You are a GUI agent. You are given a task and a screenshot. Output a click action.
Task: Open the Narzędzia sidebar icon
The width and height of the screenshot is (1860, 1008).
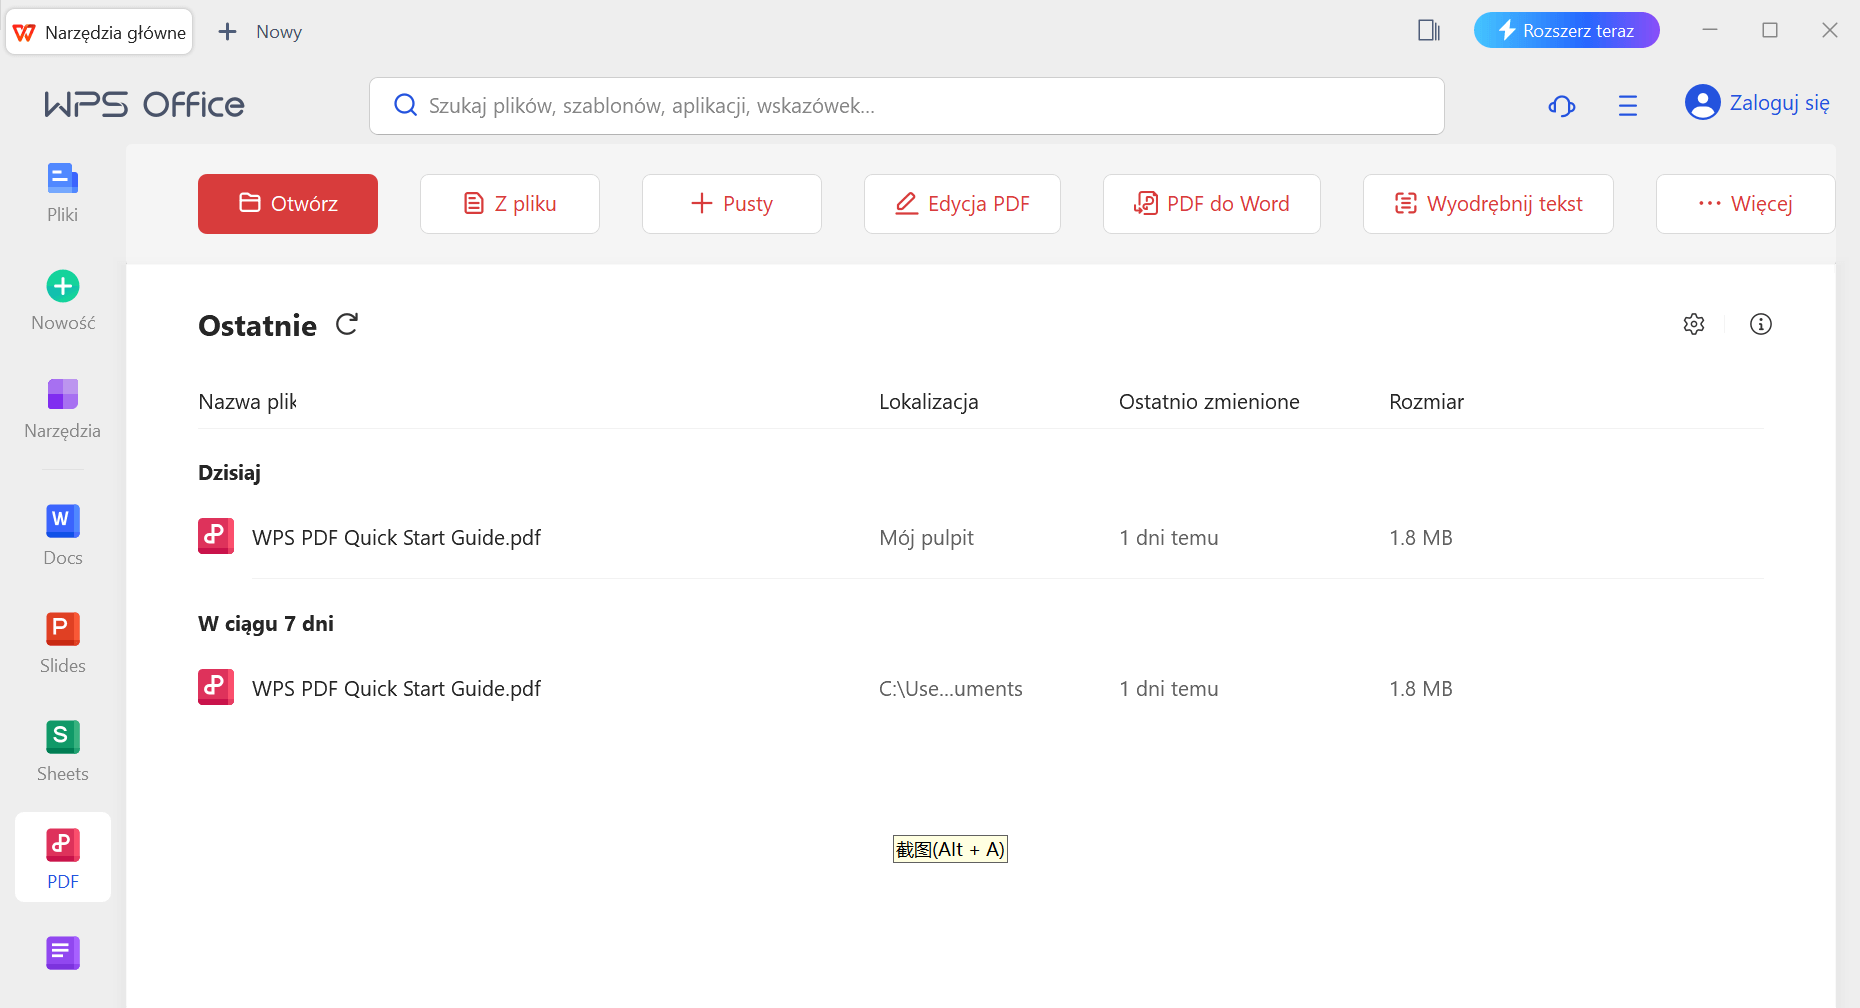tap(62, 394)
